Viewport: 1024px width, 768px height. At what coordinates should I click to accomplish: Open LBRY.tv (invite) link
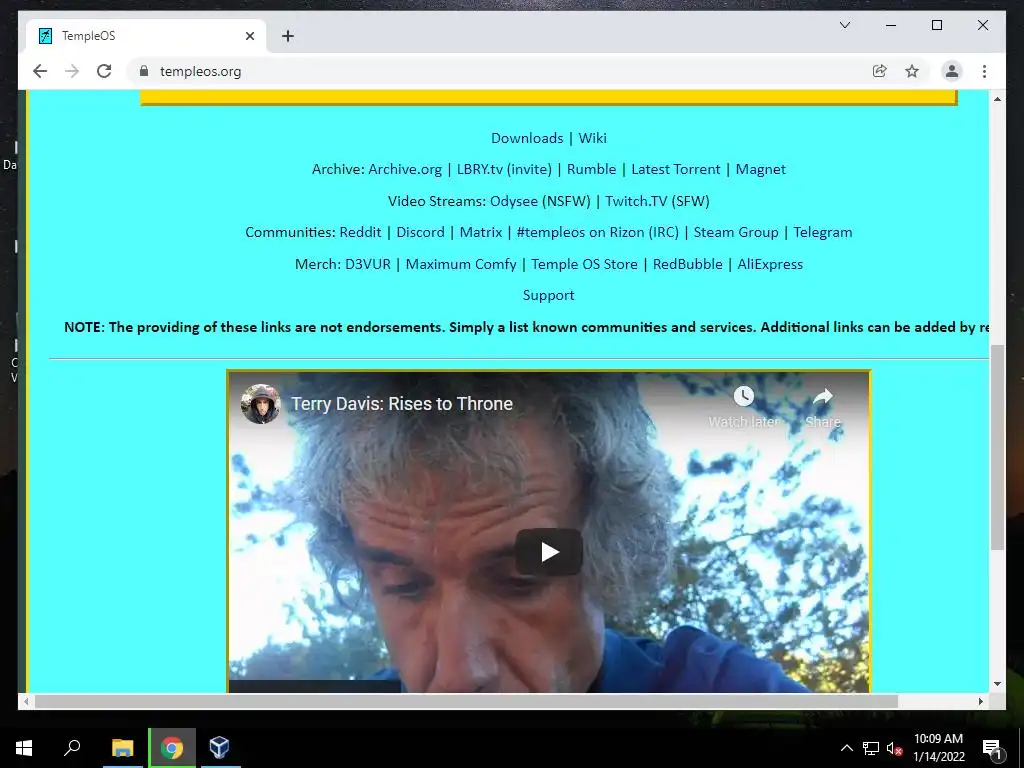[x=504, y=169]
